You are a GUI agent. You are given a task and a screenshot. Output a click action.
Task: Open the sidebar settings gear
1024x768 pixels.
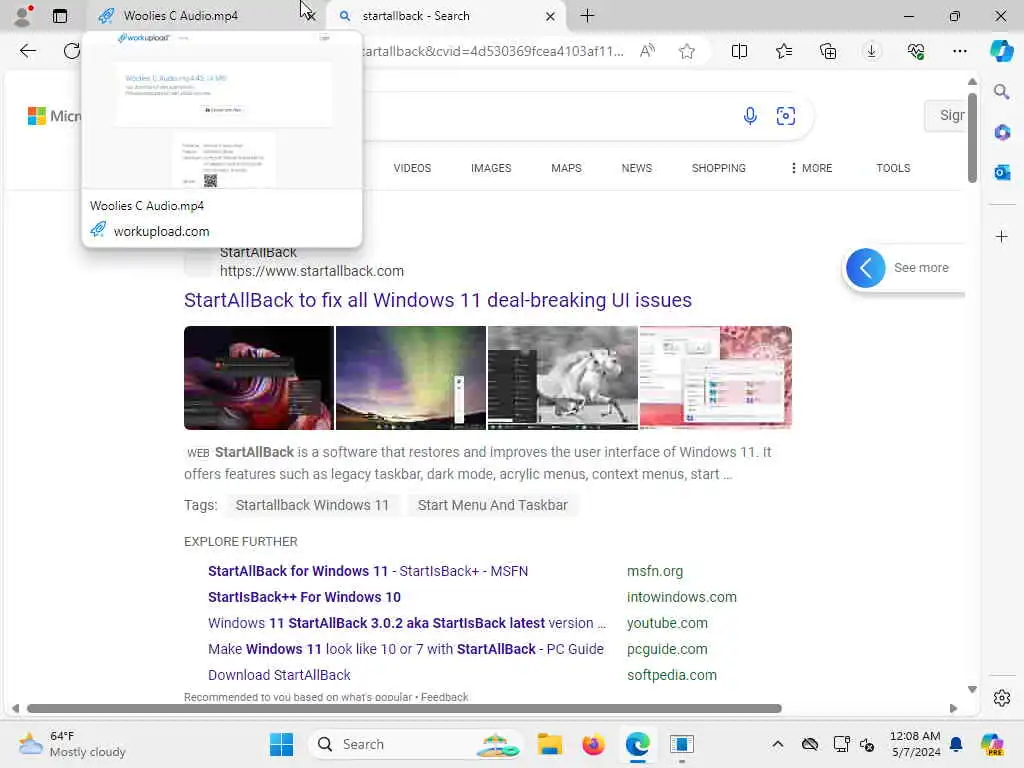click(1002, 698)
